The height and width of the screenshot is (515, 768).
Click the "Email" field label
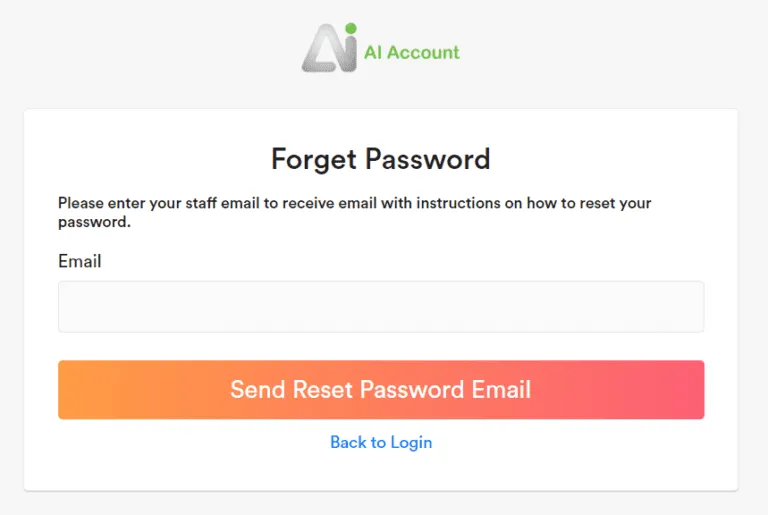[x=80, y=261]
